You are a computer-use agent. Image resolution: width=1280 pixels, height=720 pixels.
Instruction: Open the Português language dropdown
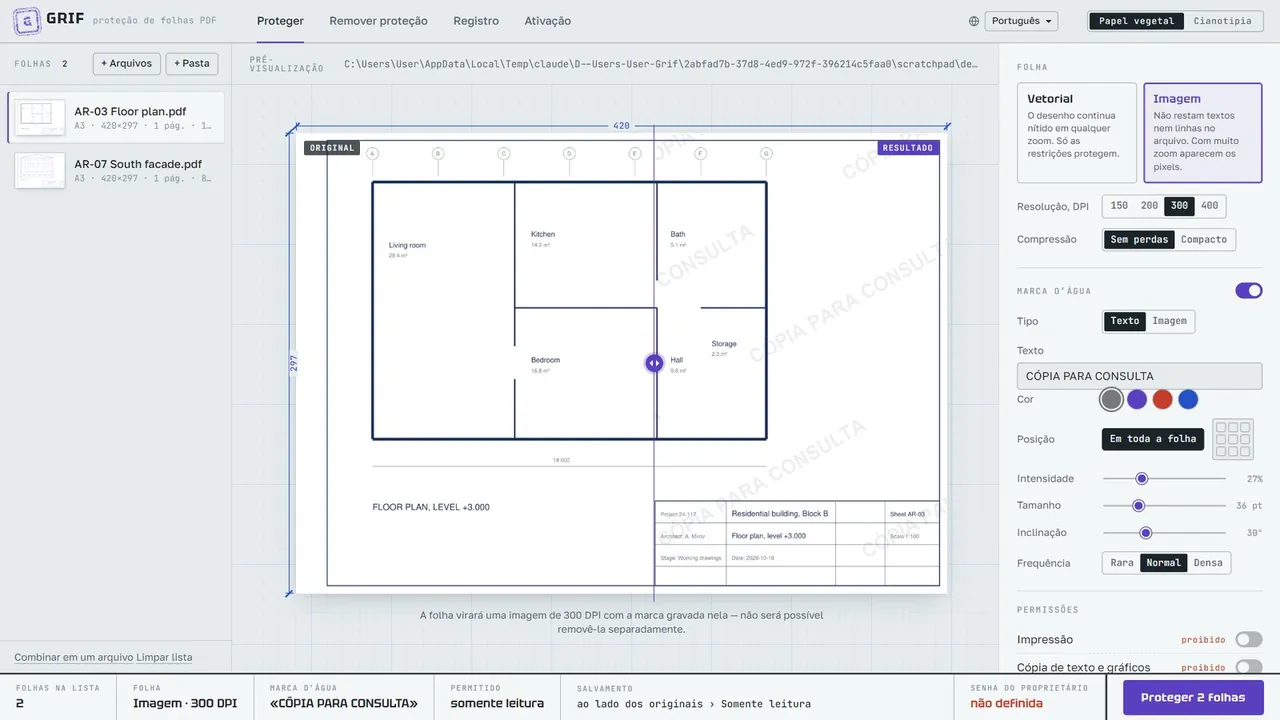coord(1021,21)
